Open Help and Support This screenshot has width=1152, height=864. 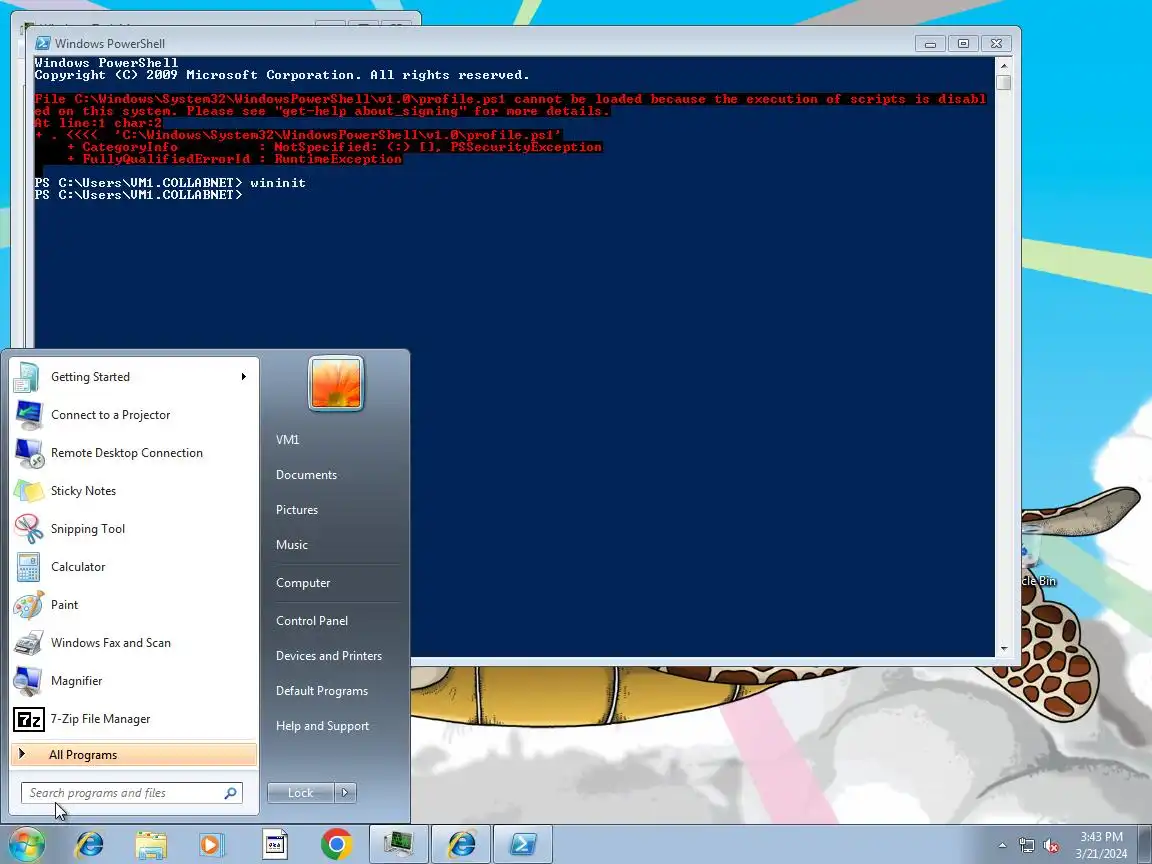(x=323, y=726)
